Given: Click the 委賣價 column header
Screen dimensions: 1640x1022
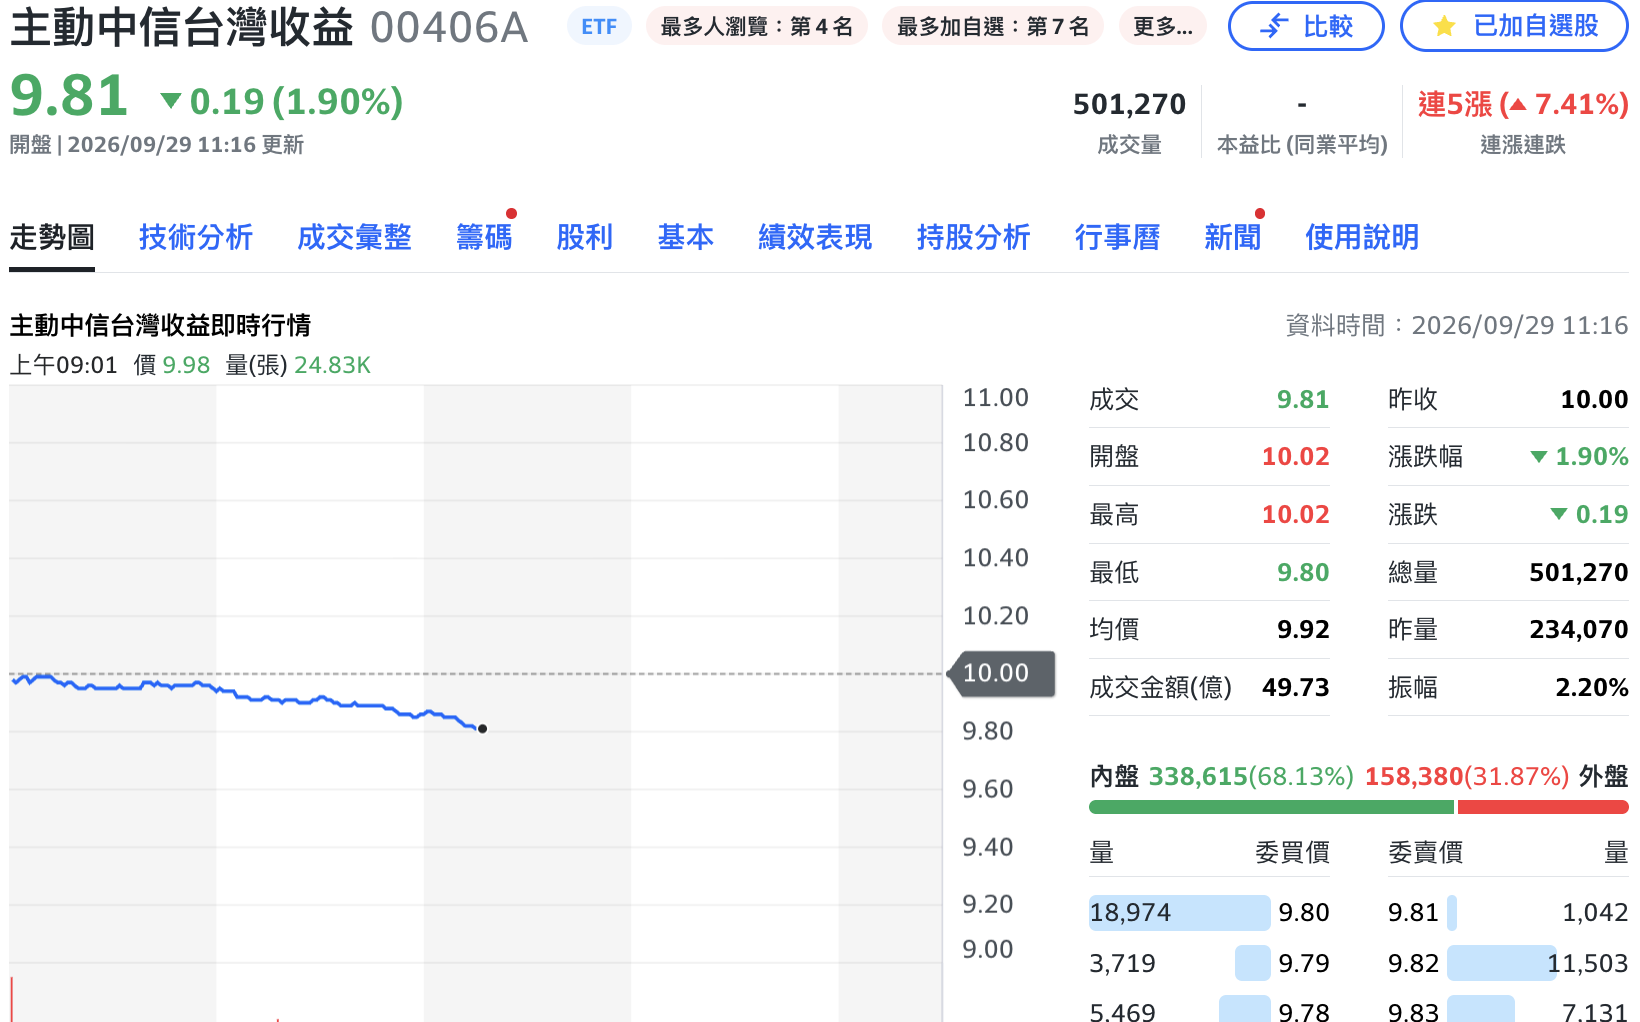Looking at the screenshot, I should (x=1425, y=853).
